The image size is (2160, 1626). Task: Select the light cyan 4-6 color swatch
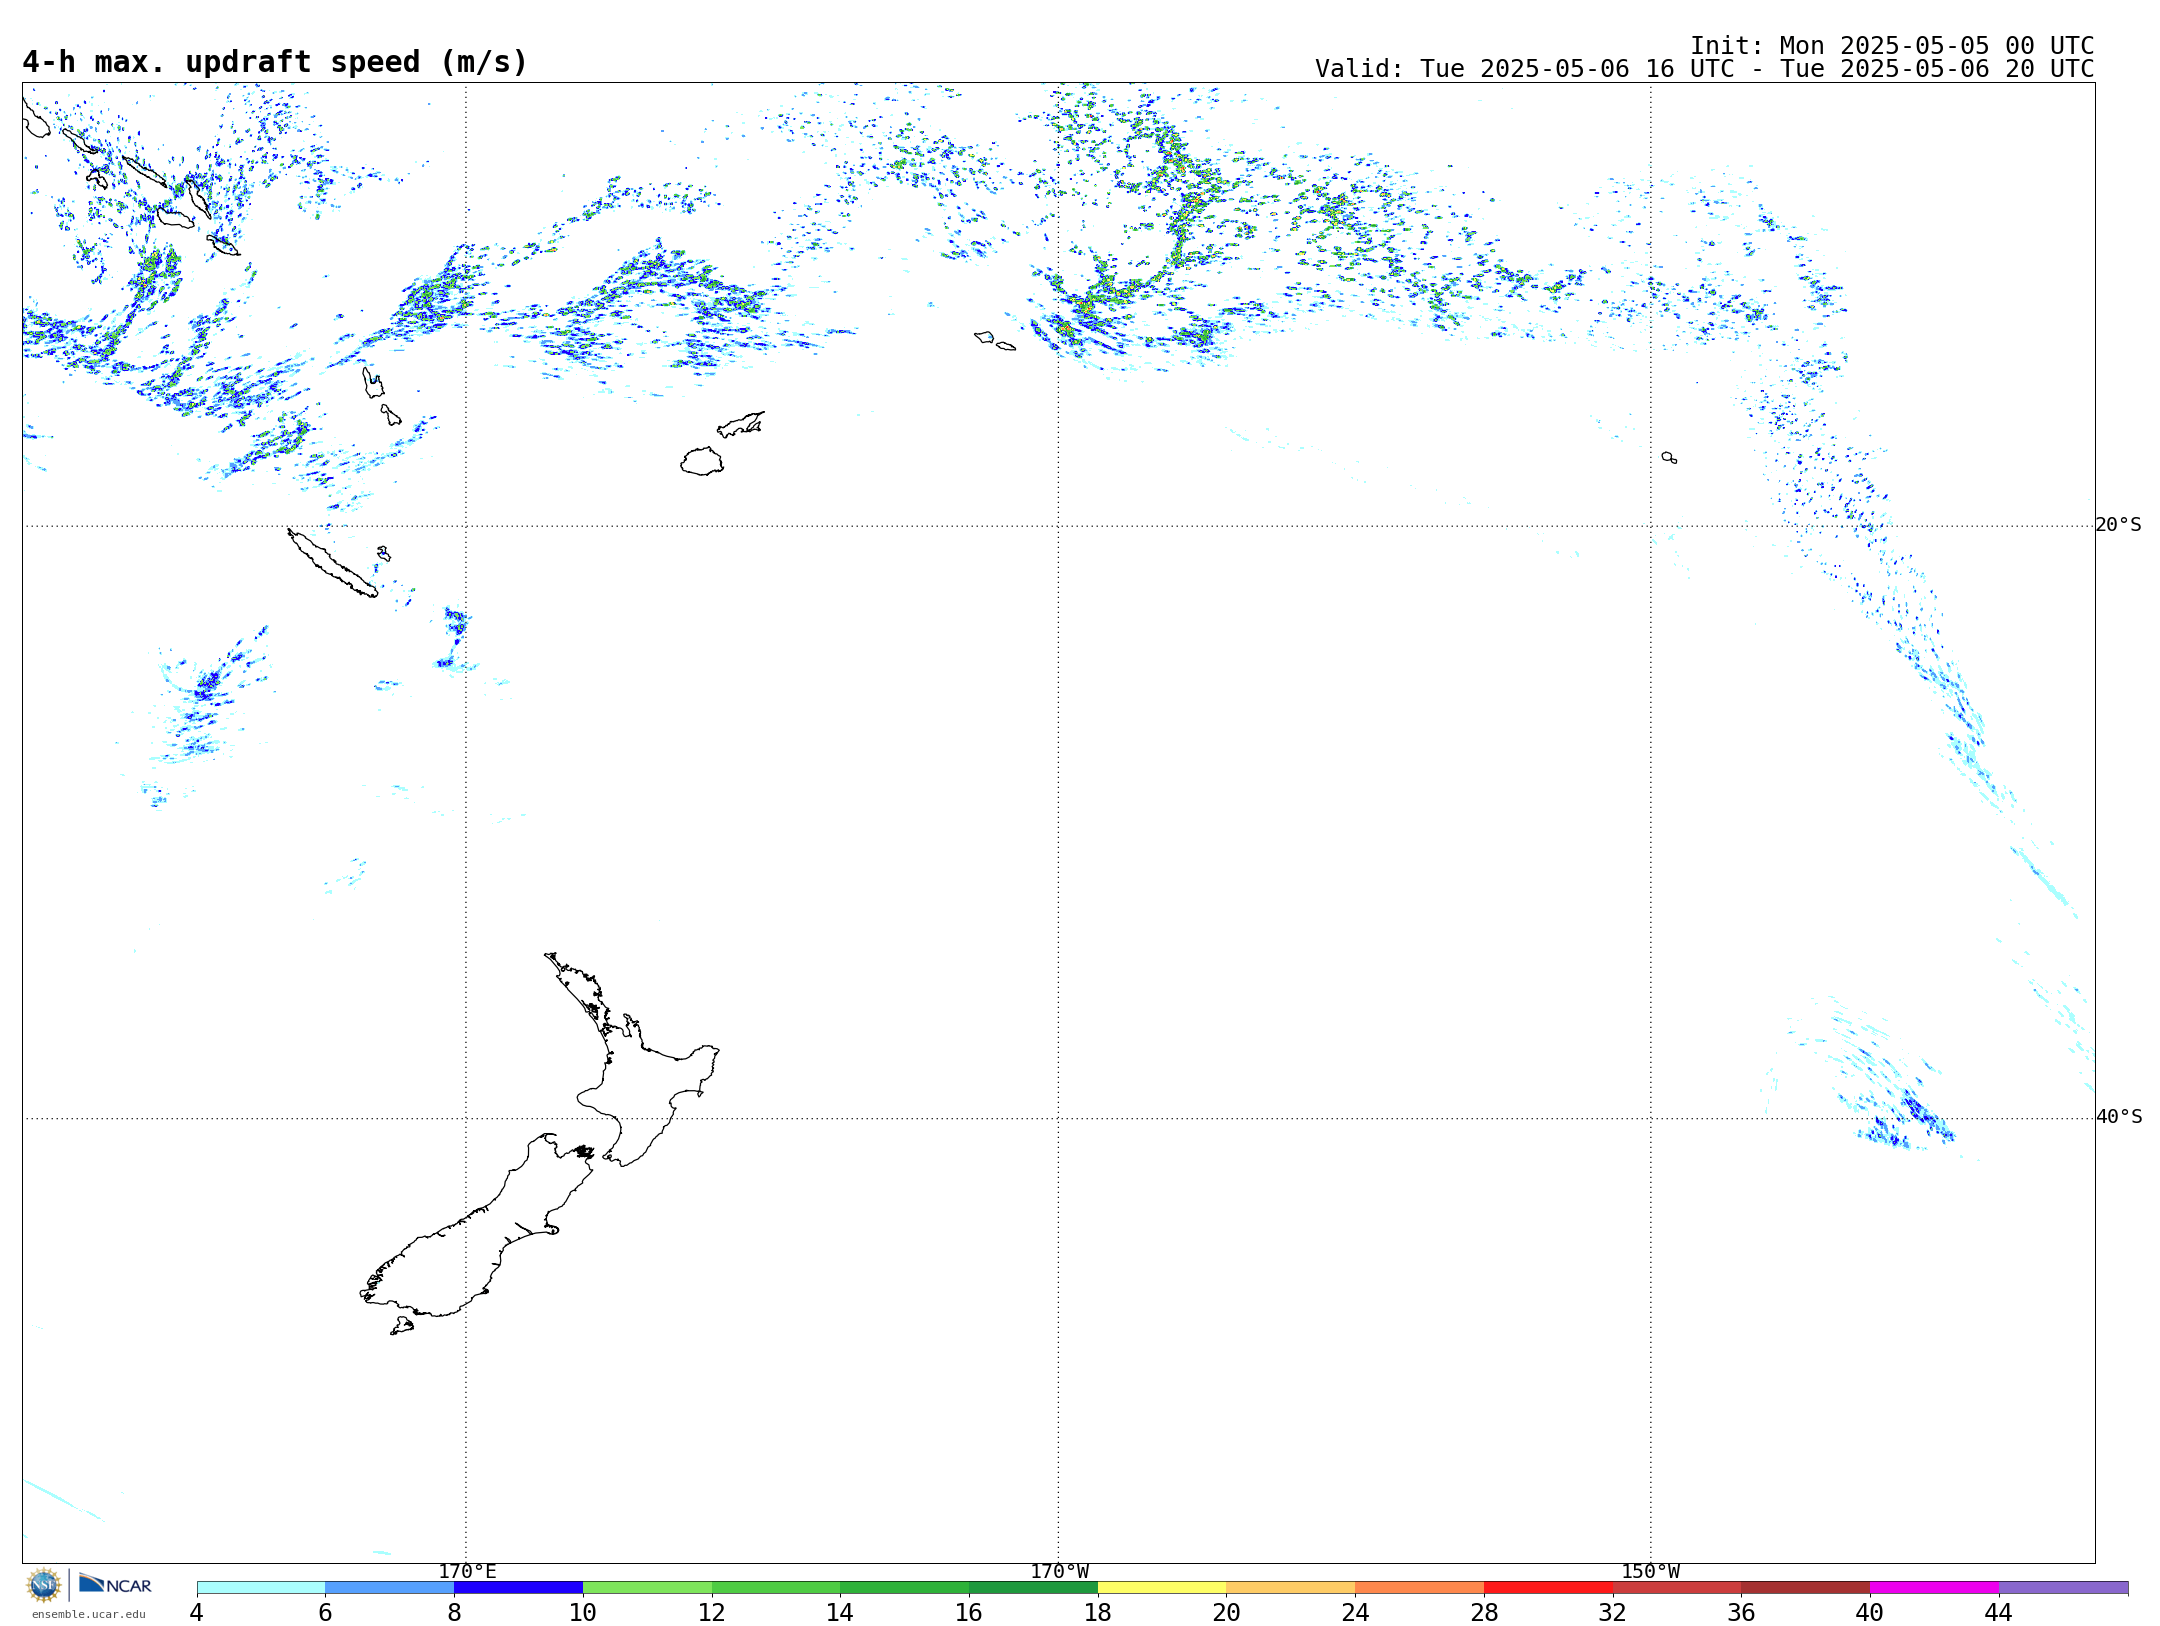[261, 1588]
